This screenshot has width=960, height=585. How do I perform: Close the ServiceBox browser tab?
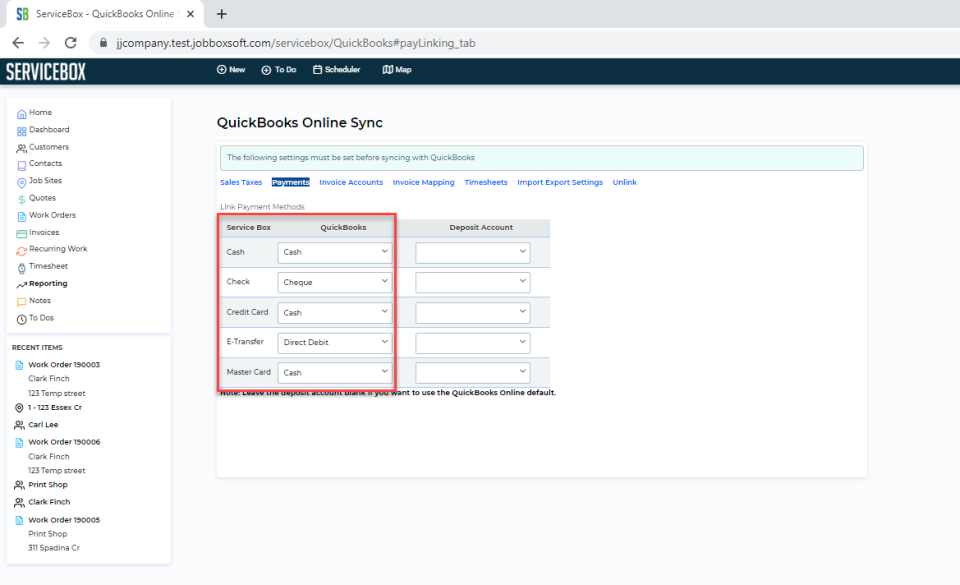point(190,13)
